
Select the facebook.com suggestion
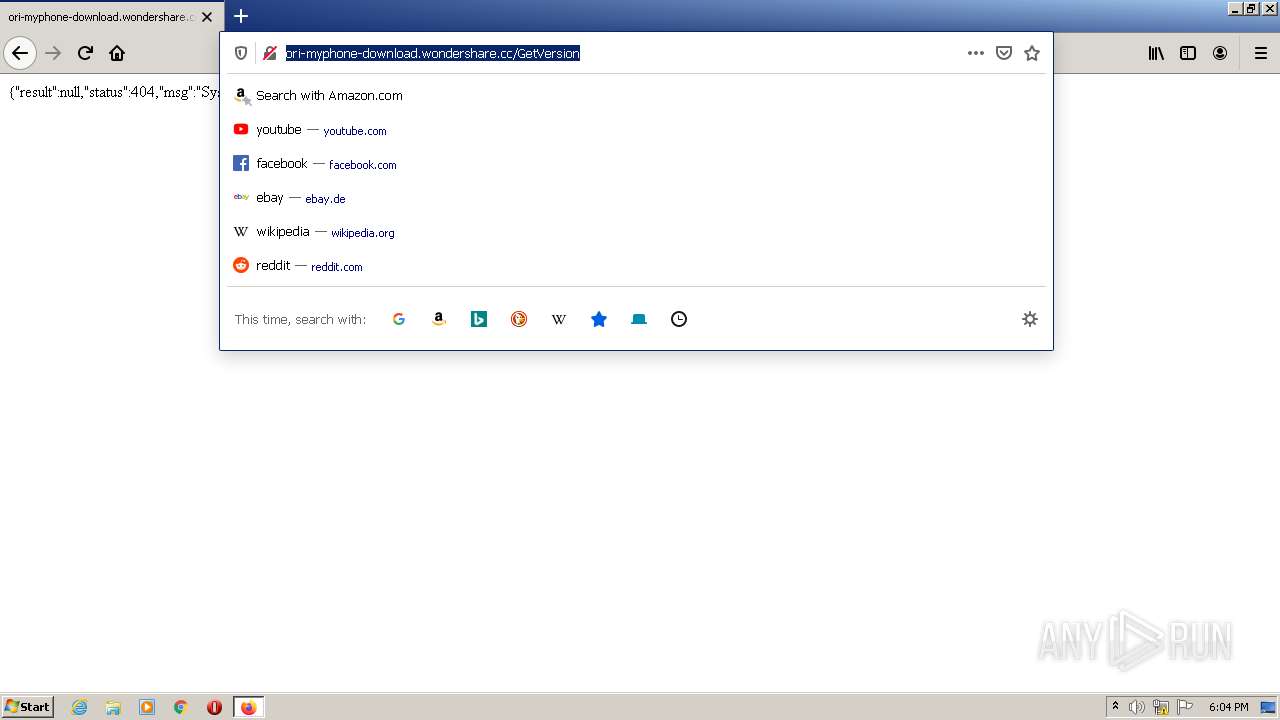pyautogui.click(x=636, y=163)
